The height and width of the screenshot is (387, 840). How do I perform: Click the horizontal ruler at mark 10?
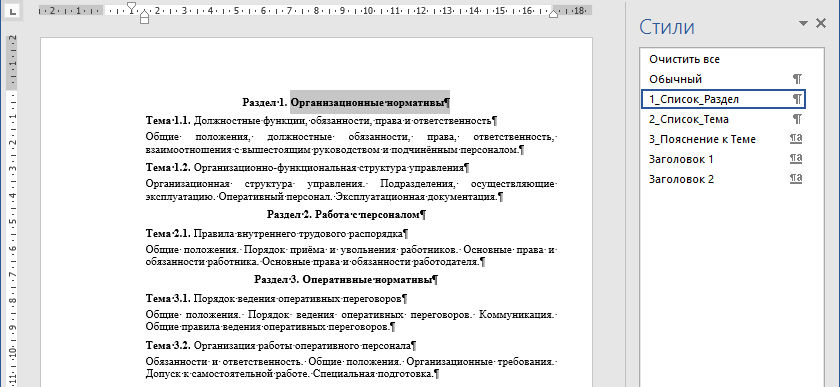[x=369, y=10]
